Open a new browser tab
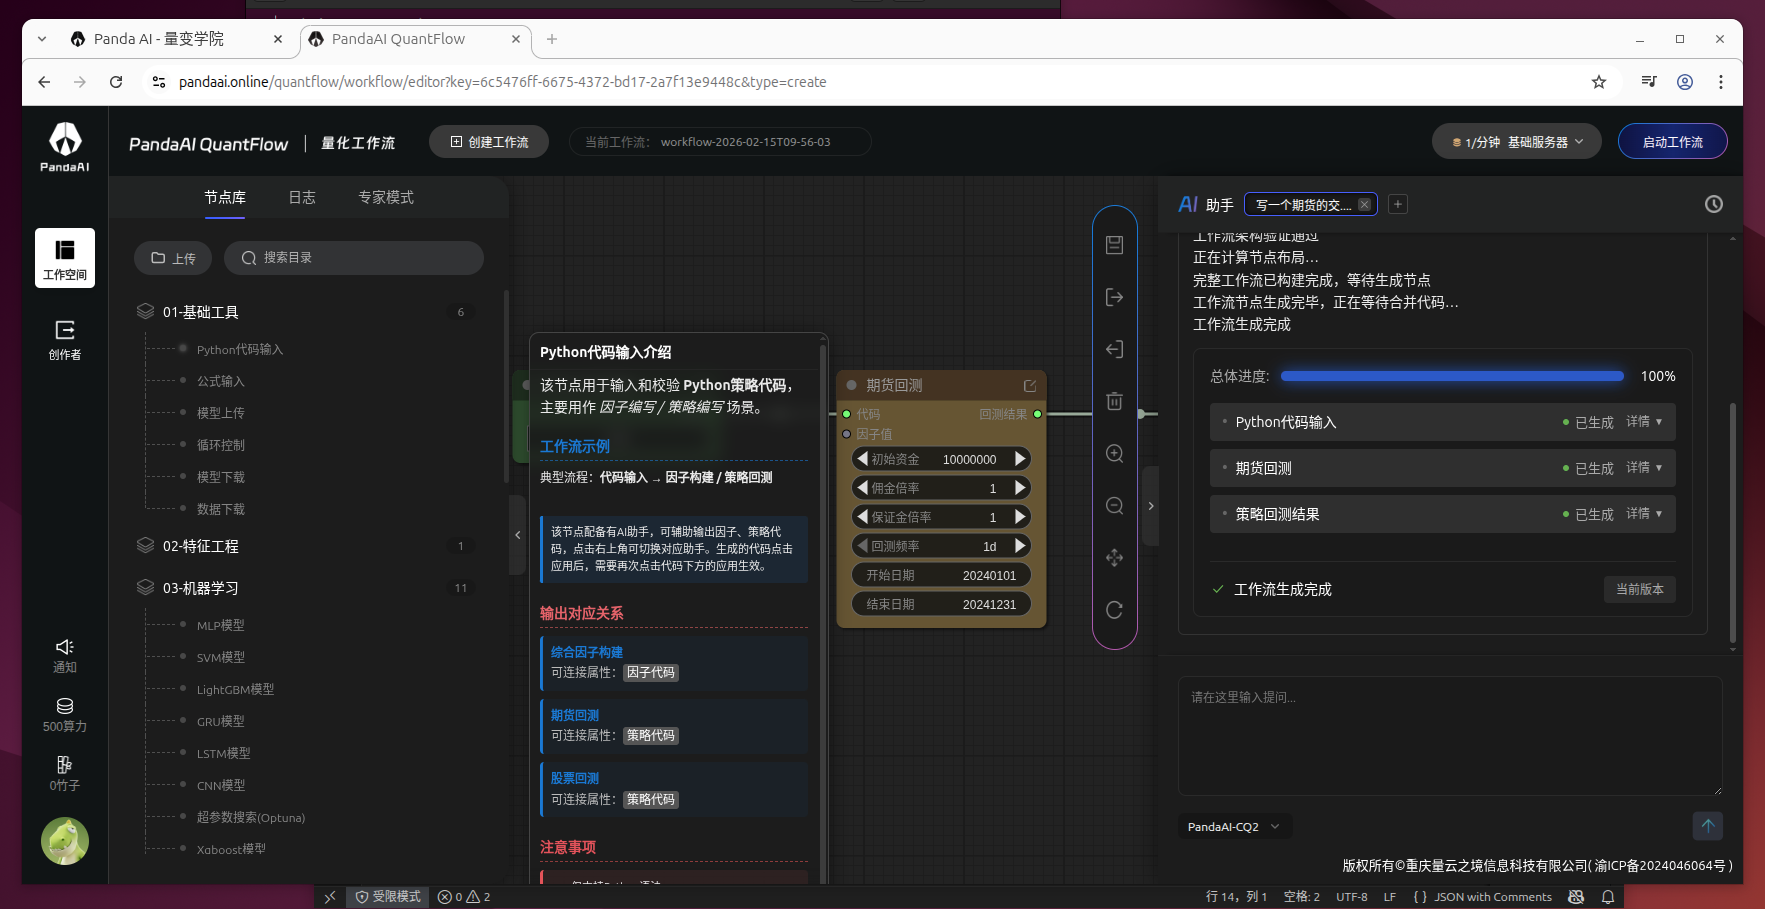The width and height of the screenshot is (1765, 909). point(552,39)
